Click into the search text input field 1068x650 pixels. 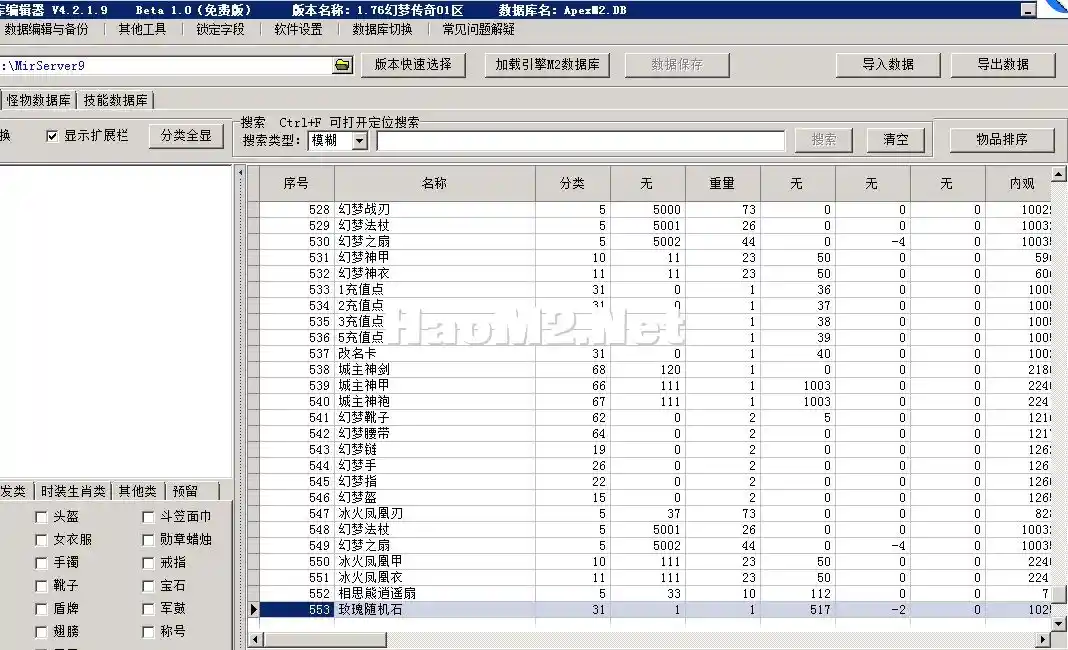click(580, 140)
